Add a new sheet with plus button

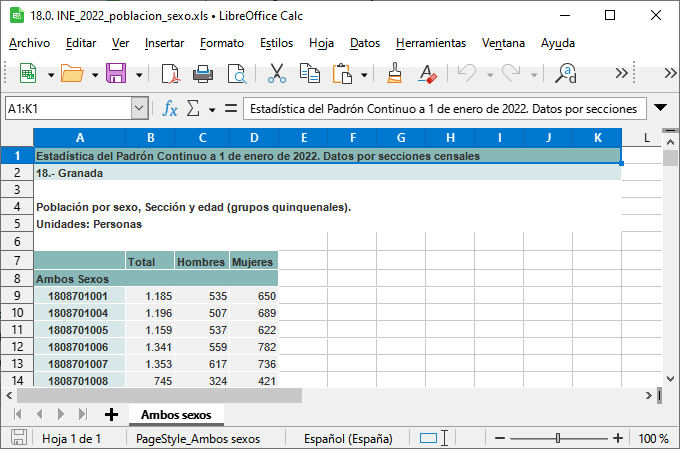tap(111, 415)
